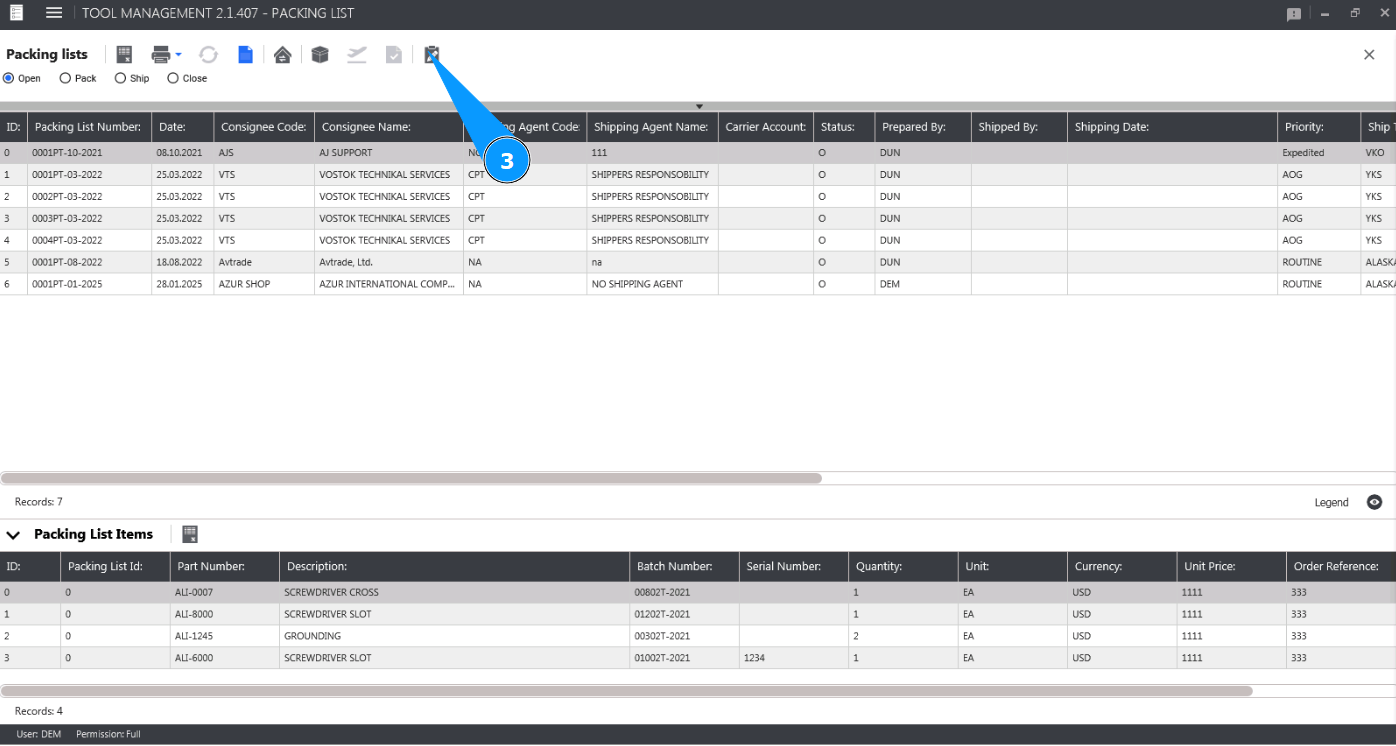This screenshot has height=746, width=1396.
Task: Sort by Consignee Name column header
Action: pos(389,127)
